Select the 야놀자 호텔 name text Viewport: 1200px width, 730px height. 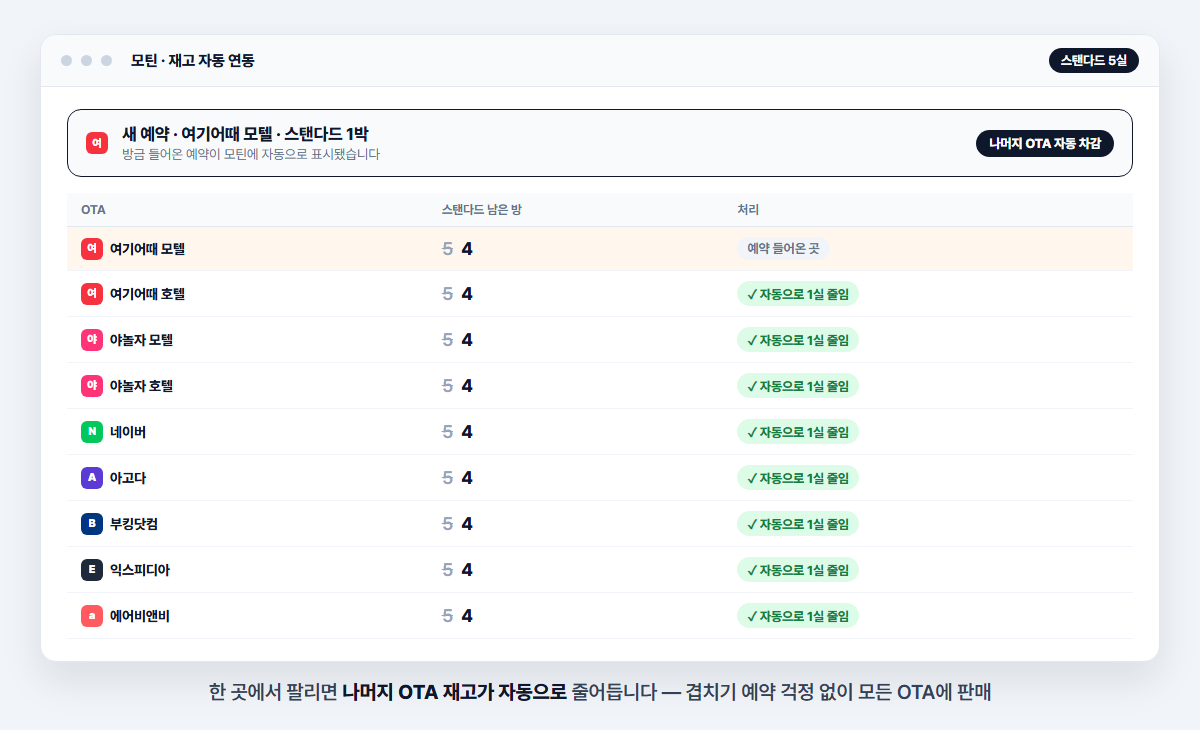[142, 386]
